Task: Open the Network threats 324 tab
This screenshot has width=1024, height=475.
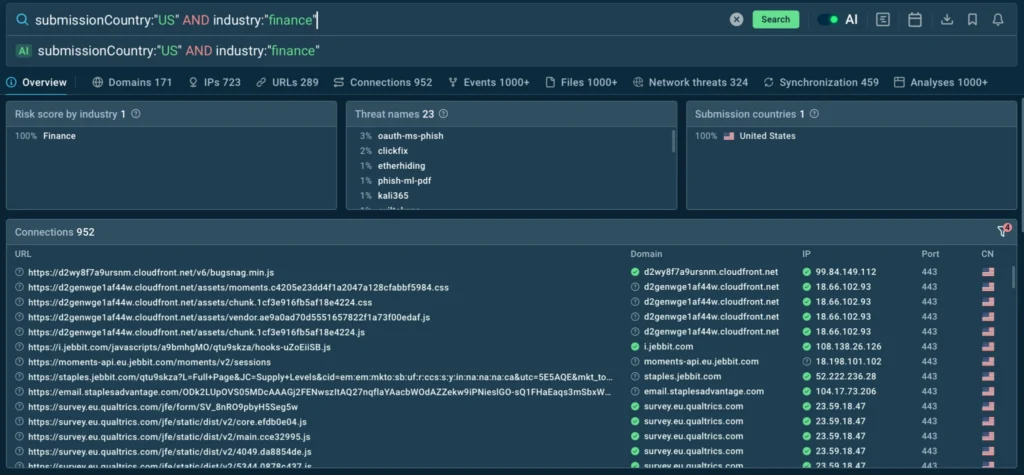Action: pyautogui.click(x=691, y=82)
